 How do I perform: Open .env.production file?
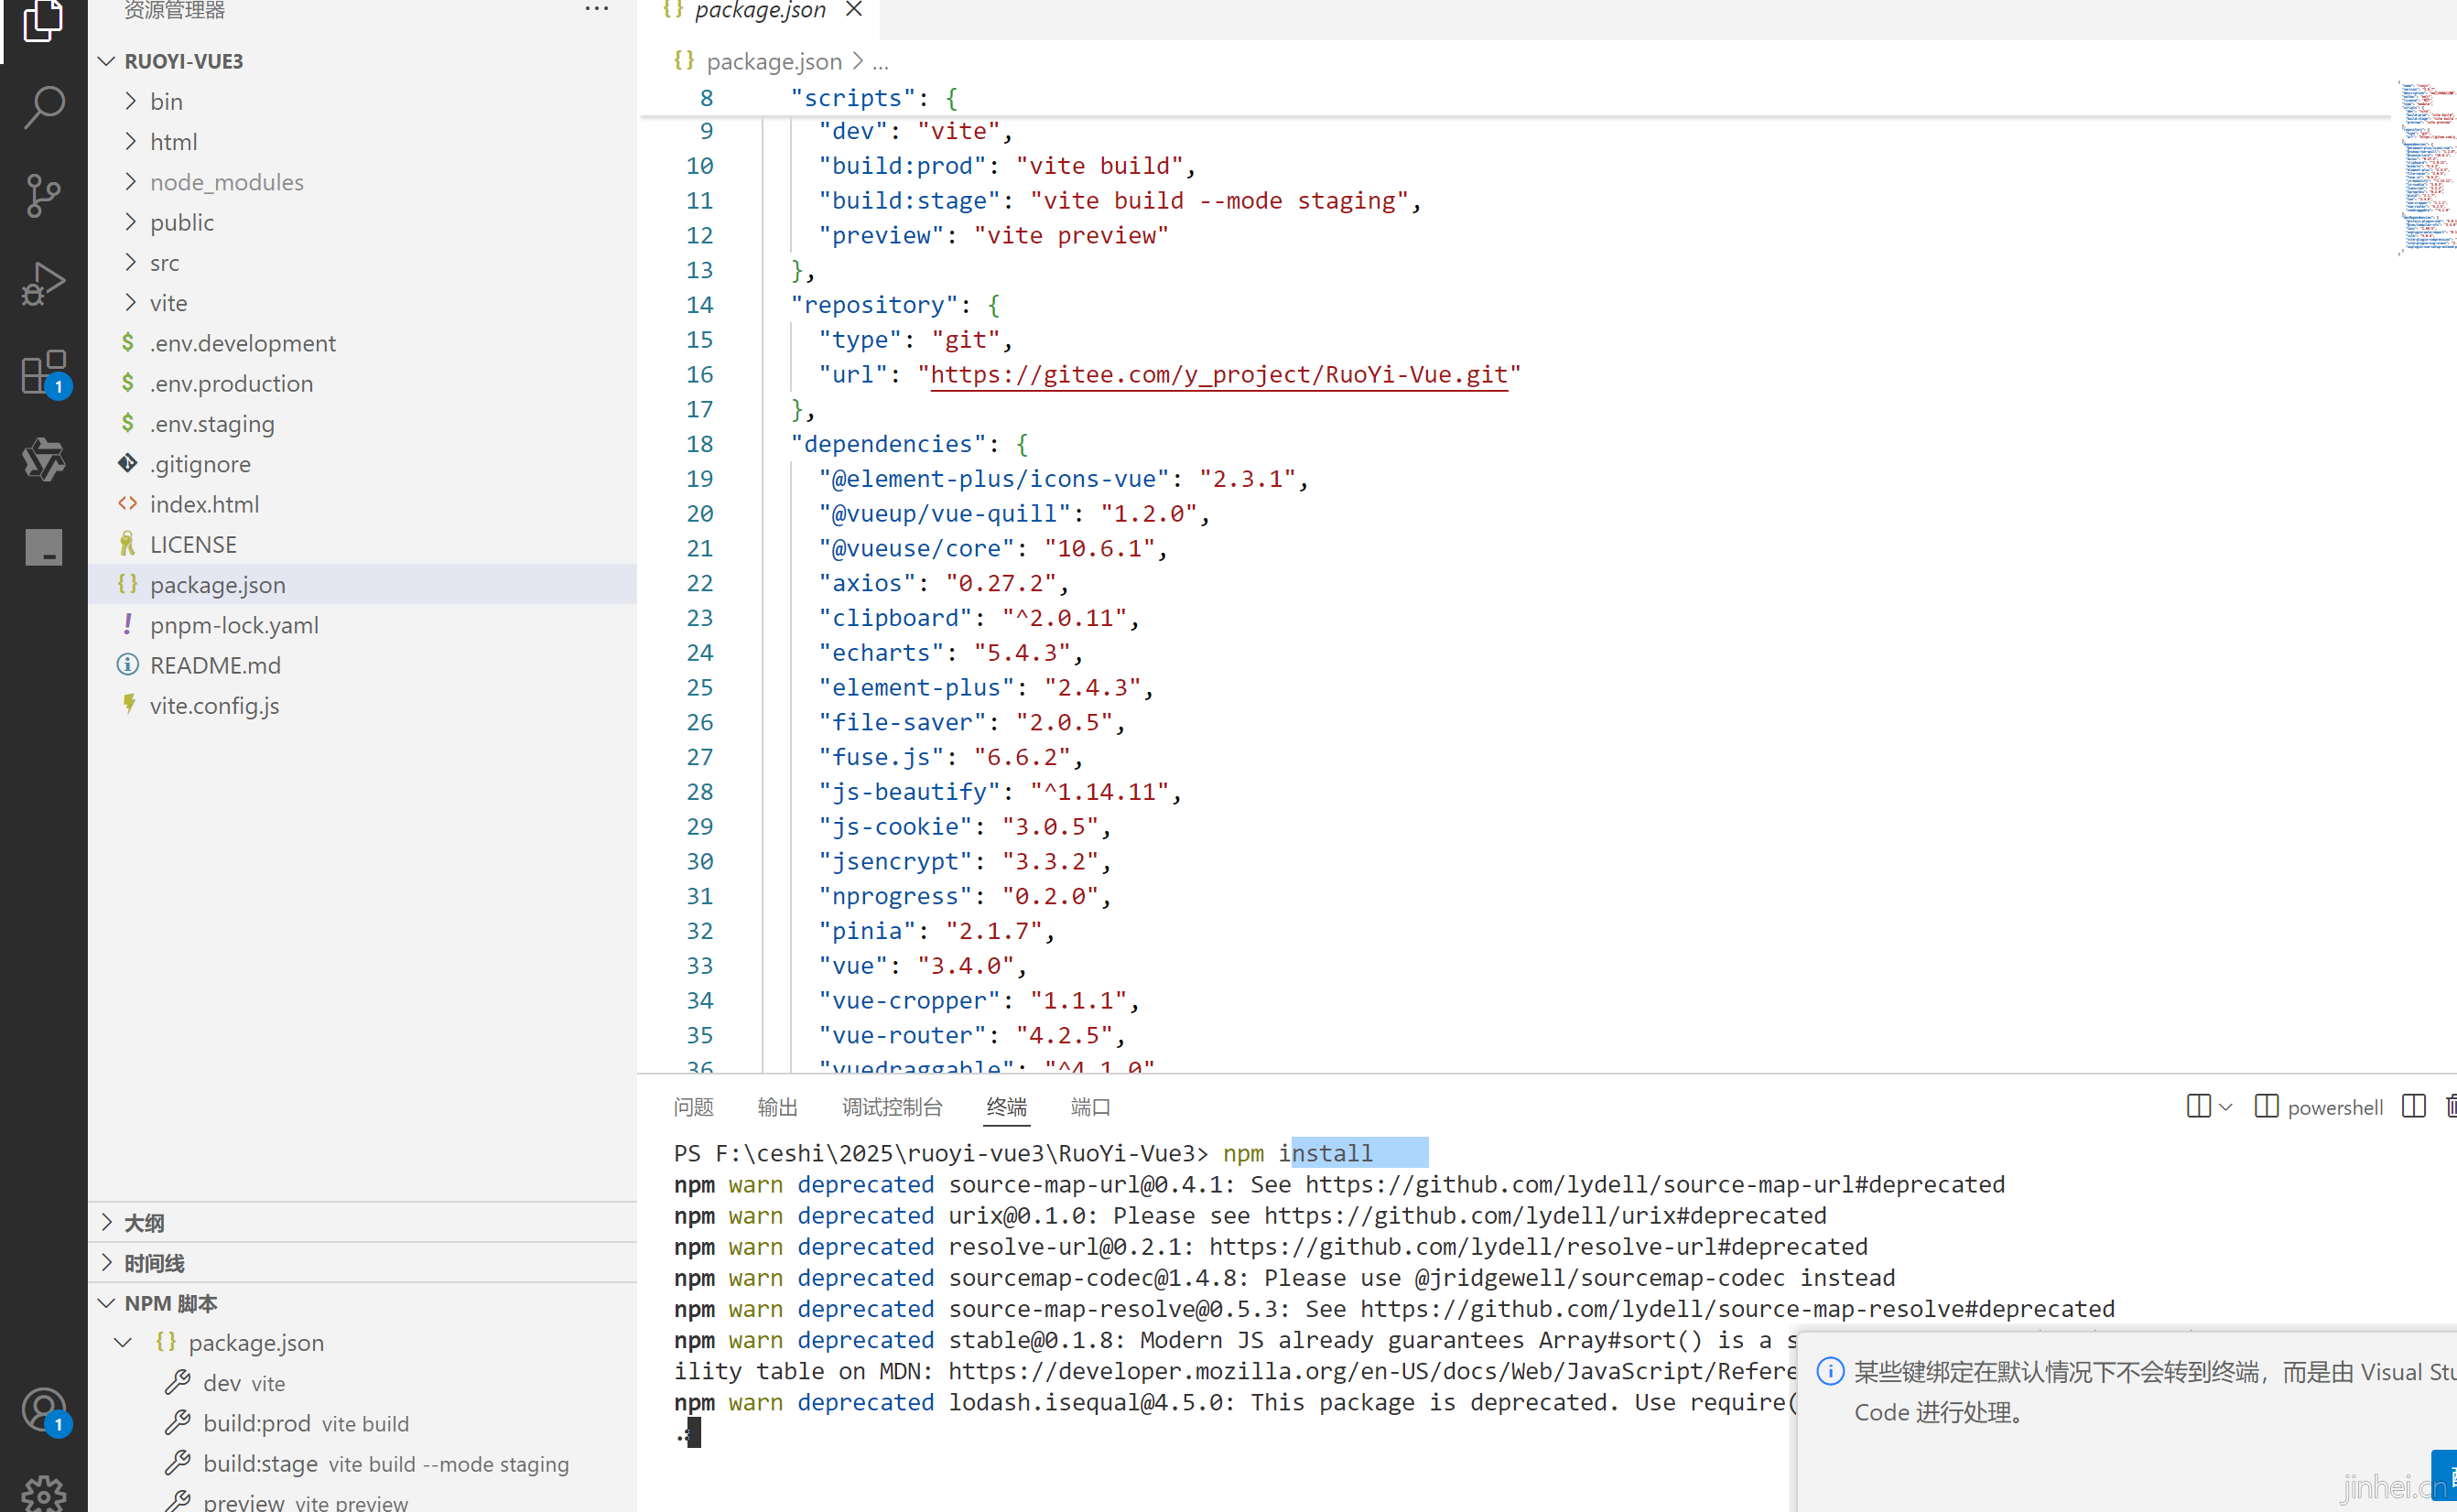[231, 383]
